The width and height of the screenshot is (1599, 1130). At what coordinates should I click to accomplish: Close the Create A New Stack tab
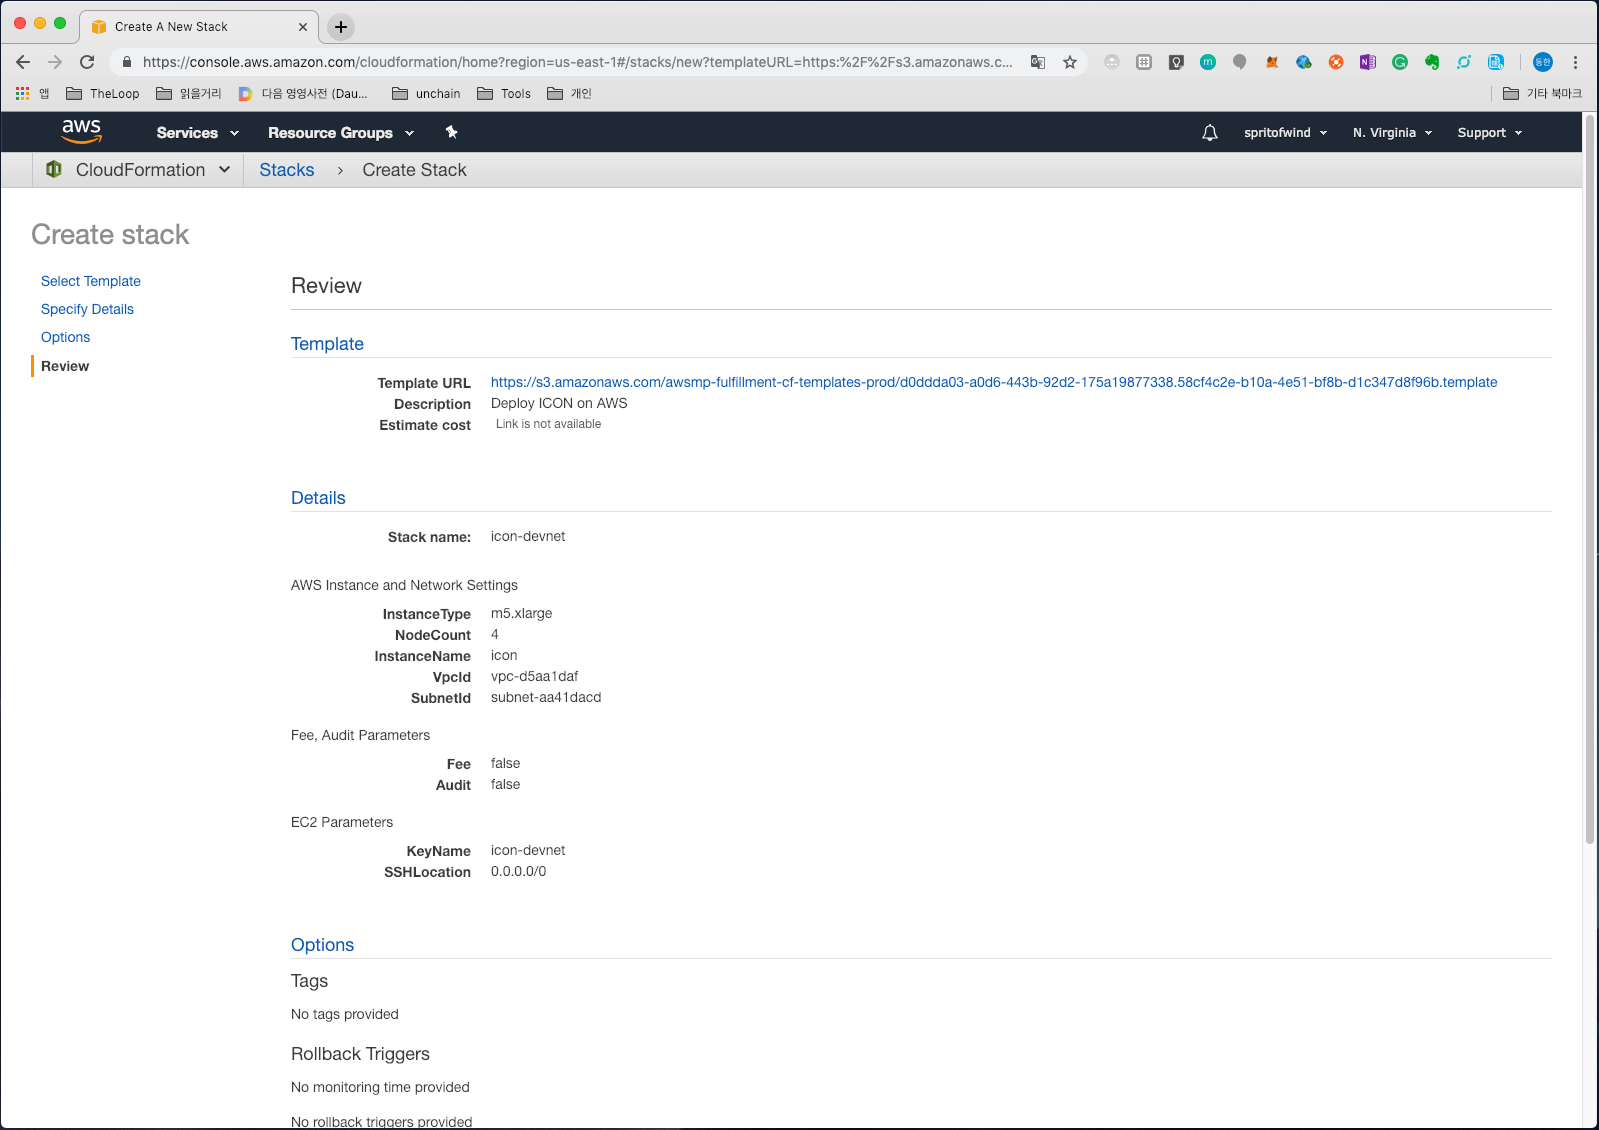coord(303,27)
